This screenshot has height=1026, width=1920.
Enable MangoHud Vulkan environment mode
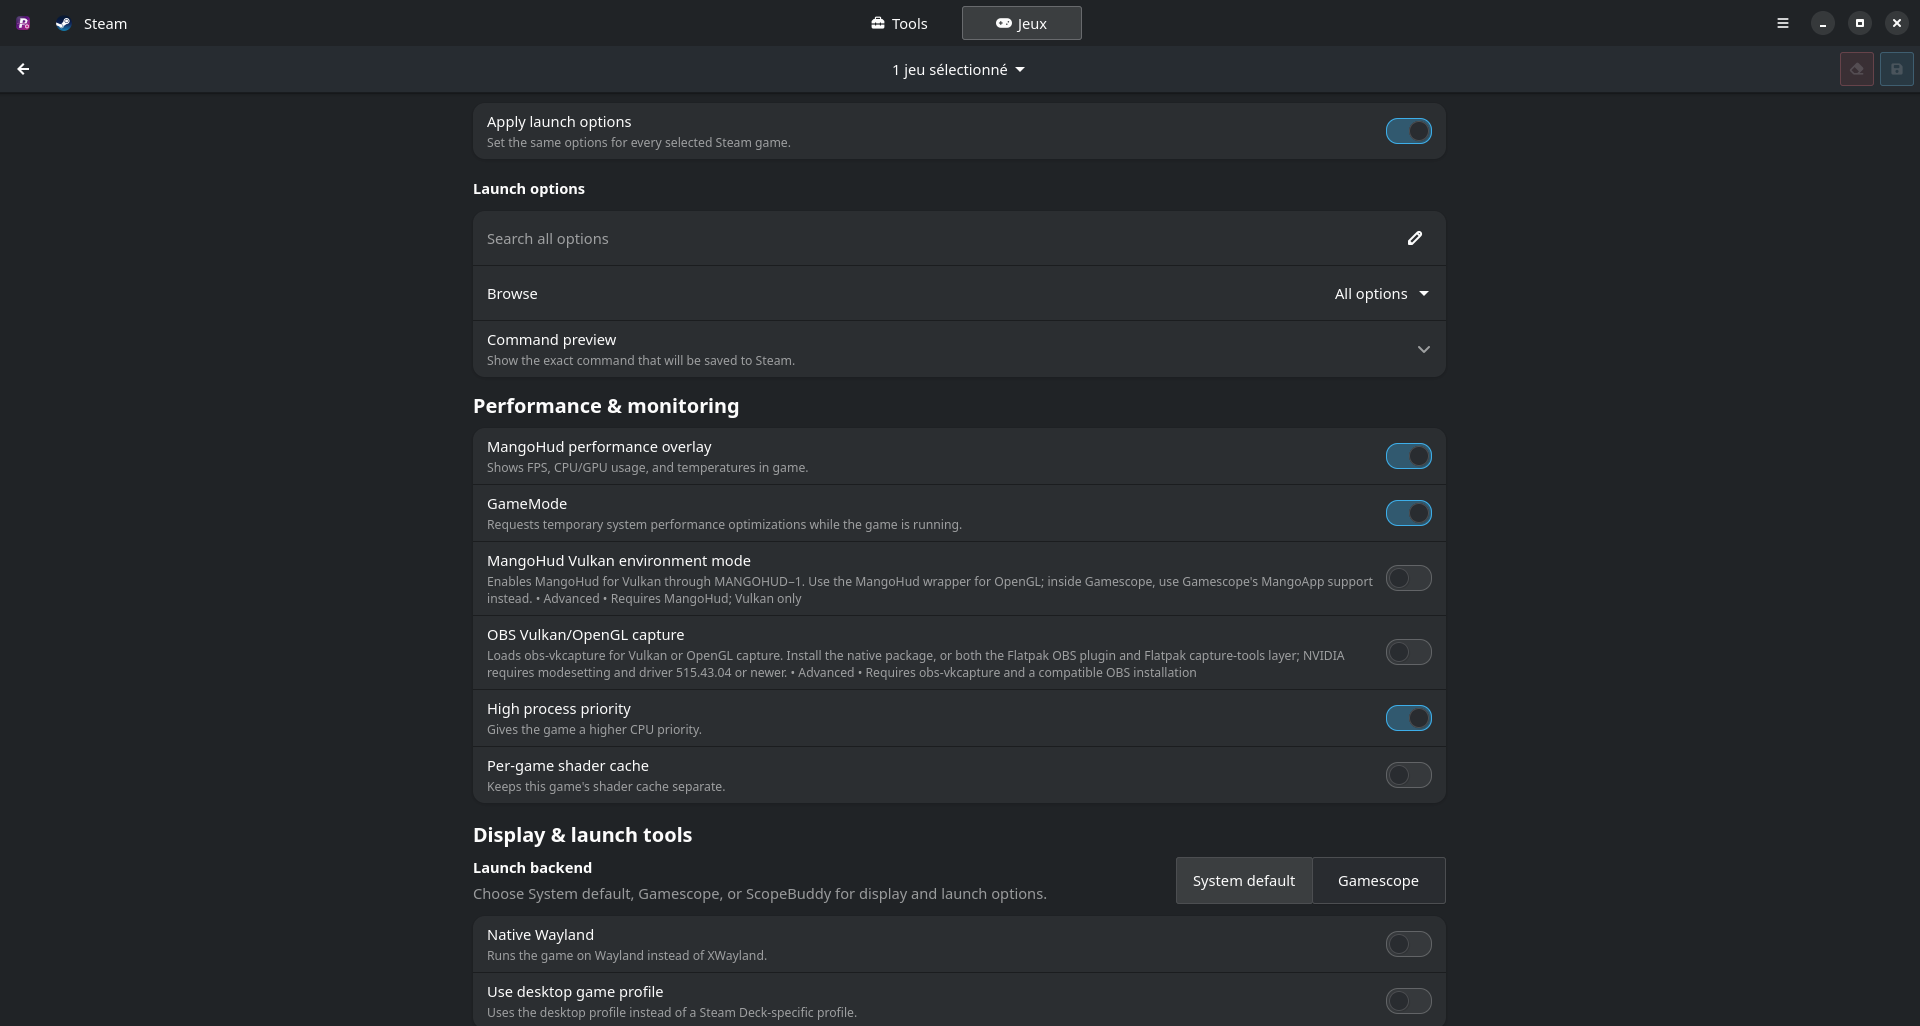pos(1408,578)
